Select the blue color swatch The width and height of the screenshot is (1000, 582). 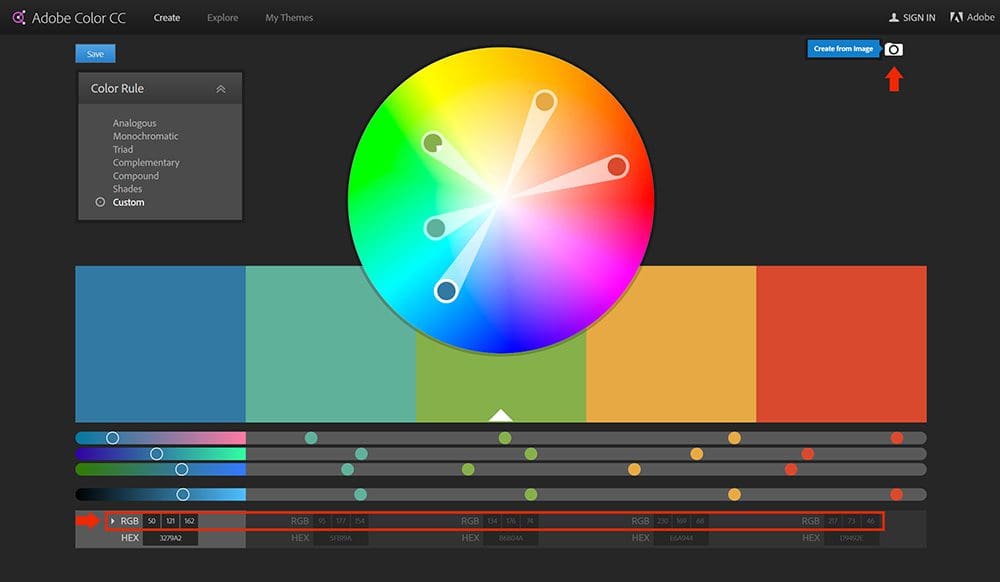[160, 344]
